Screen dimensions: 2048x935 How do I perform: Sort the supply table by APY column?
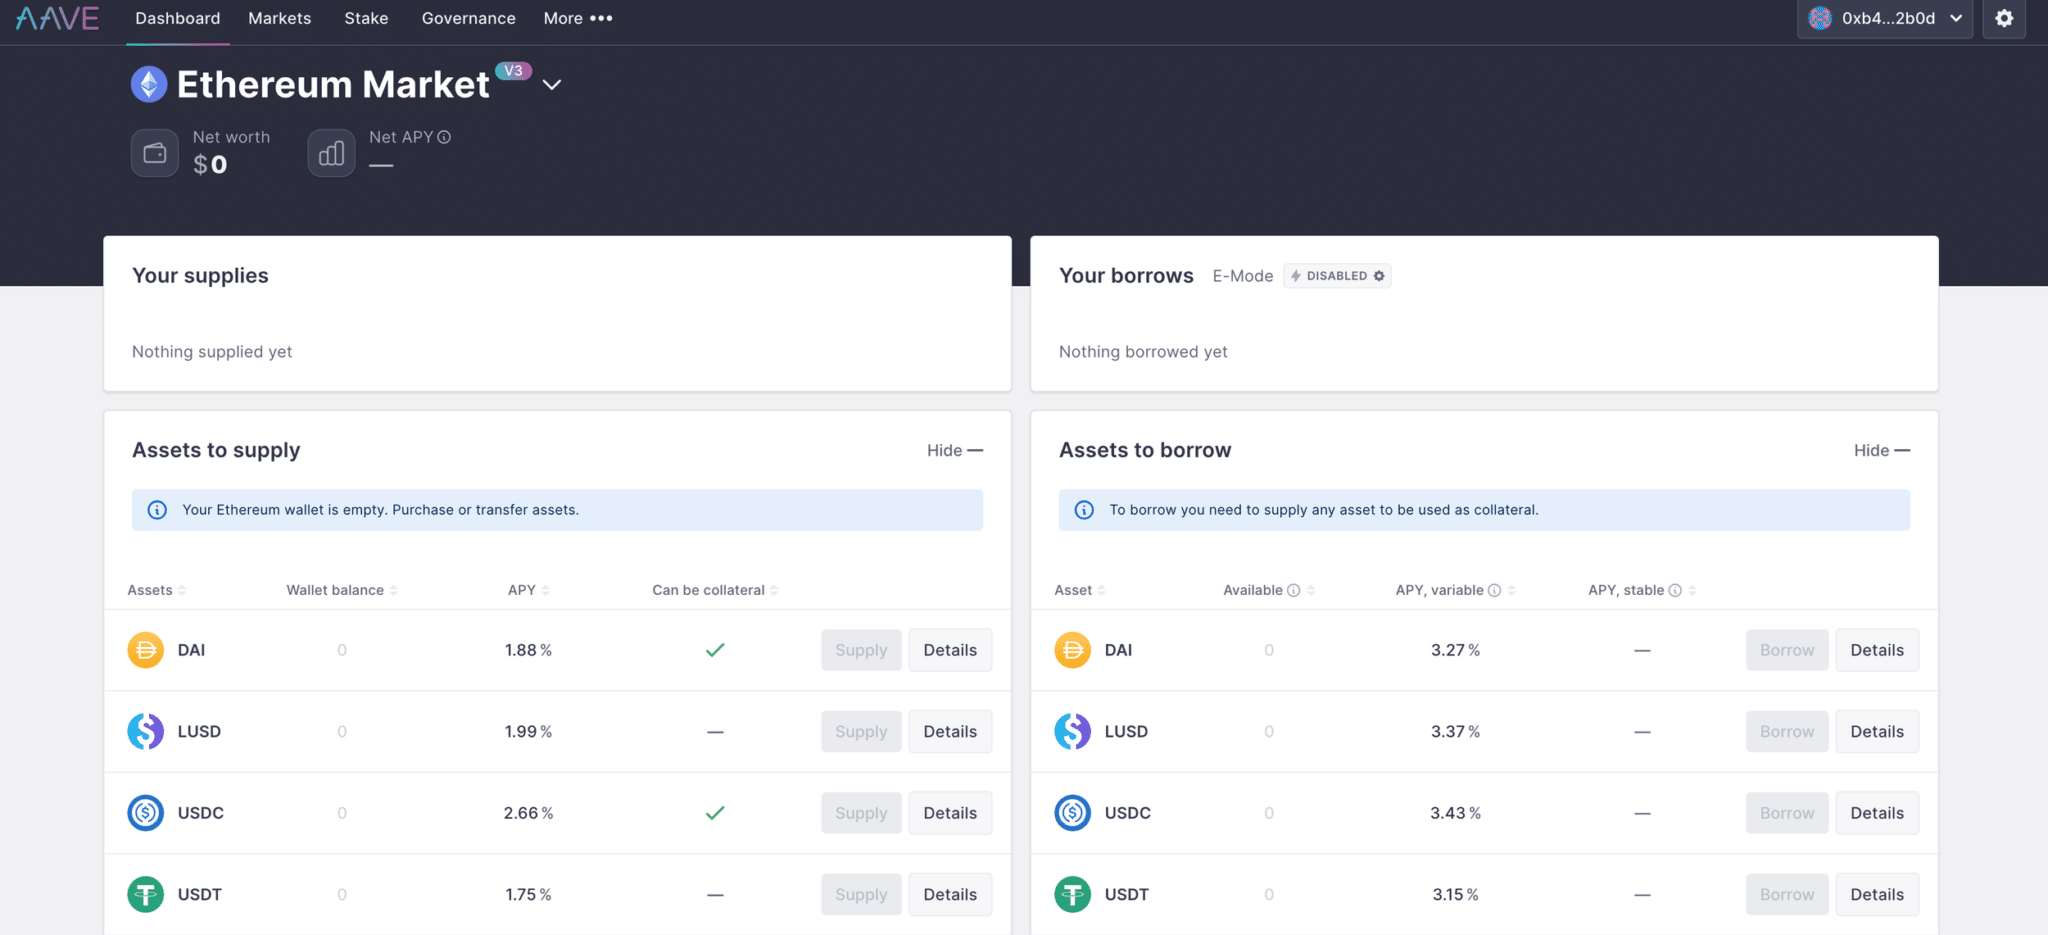[527, 589]
